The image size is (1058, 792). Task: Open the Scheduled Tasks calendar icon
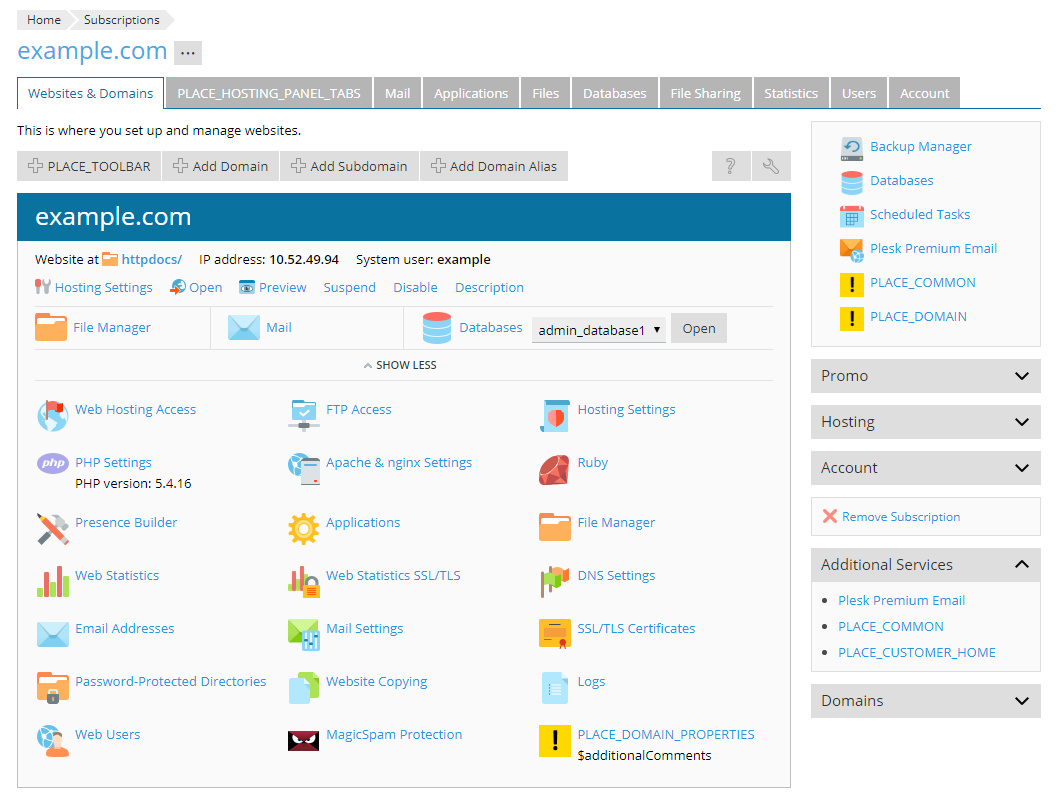pos(851,216)
